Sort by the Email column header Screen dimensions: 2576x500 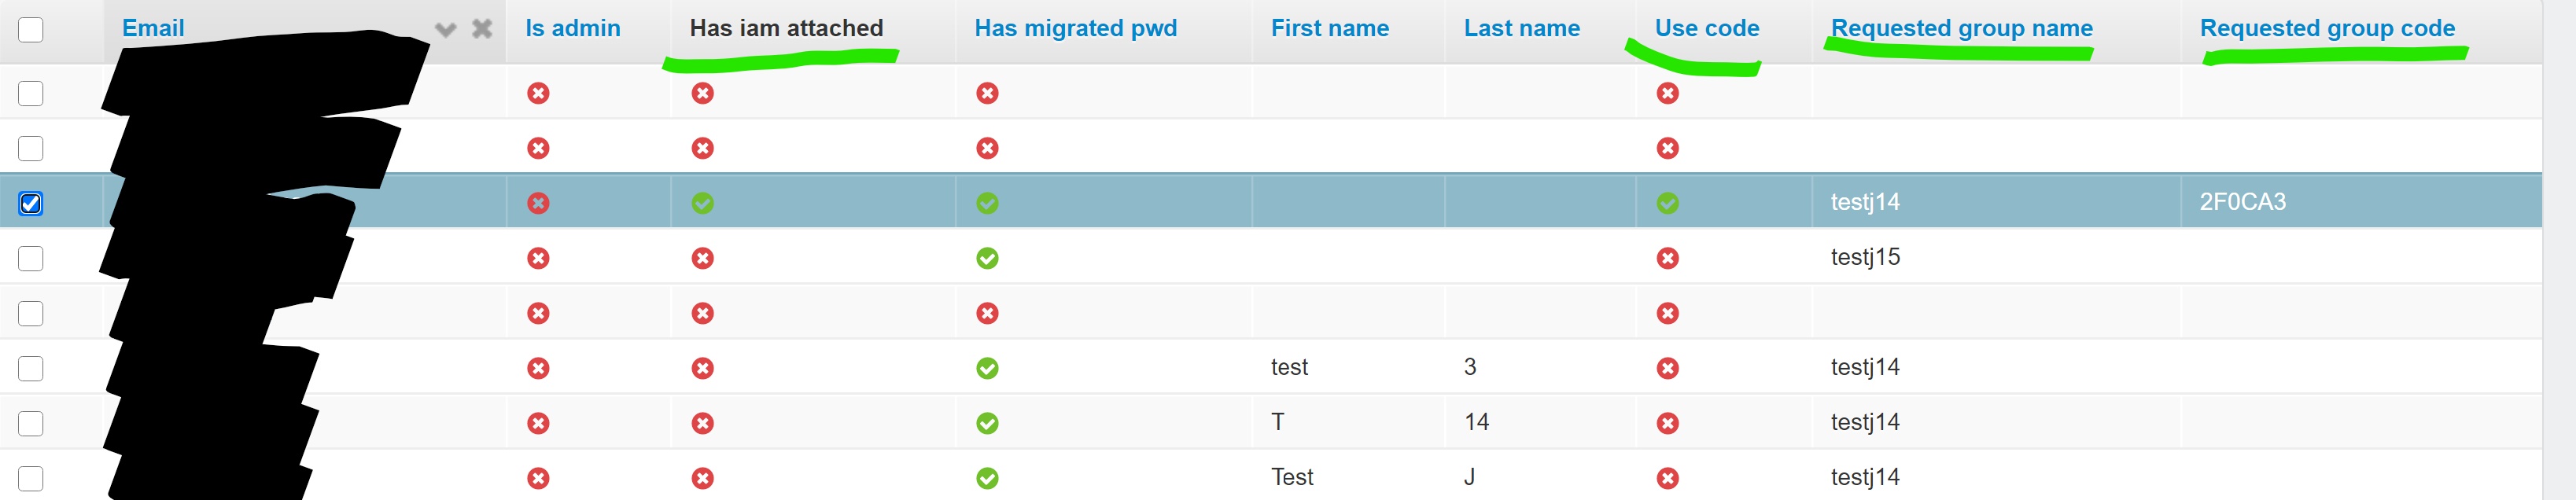pyautogui.click(x=153, y=28)
